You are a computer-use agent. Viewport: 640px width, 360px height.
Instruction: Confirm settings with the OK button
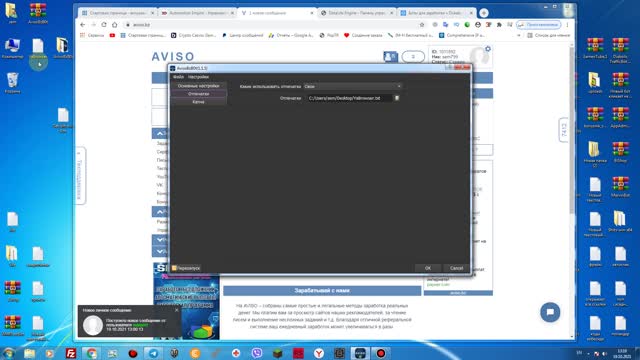pos(428,268)
